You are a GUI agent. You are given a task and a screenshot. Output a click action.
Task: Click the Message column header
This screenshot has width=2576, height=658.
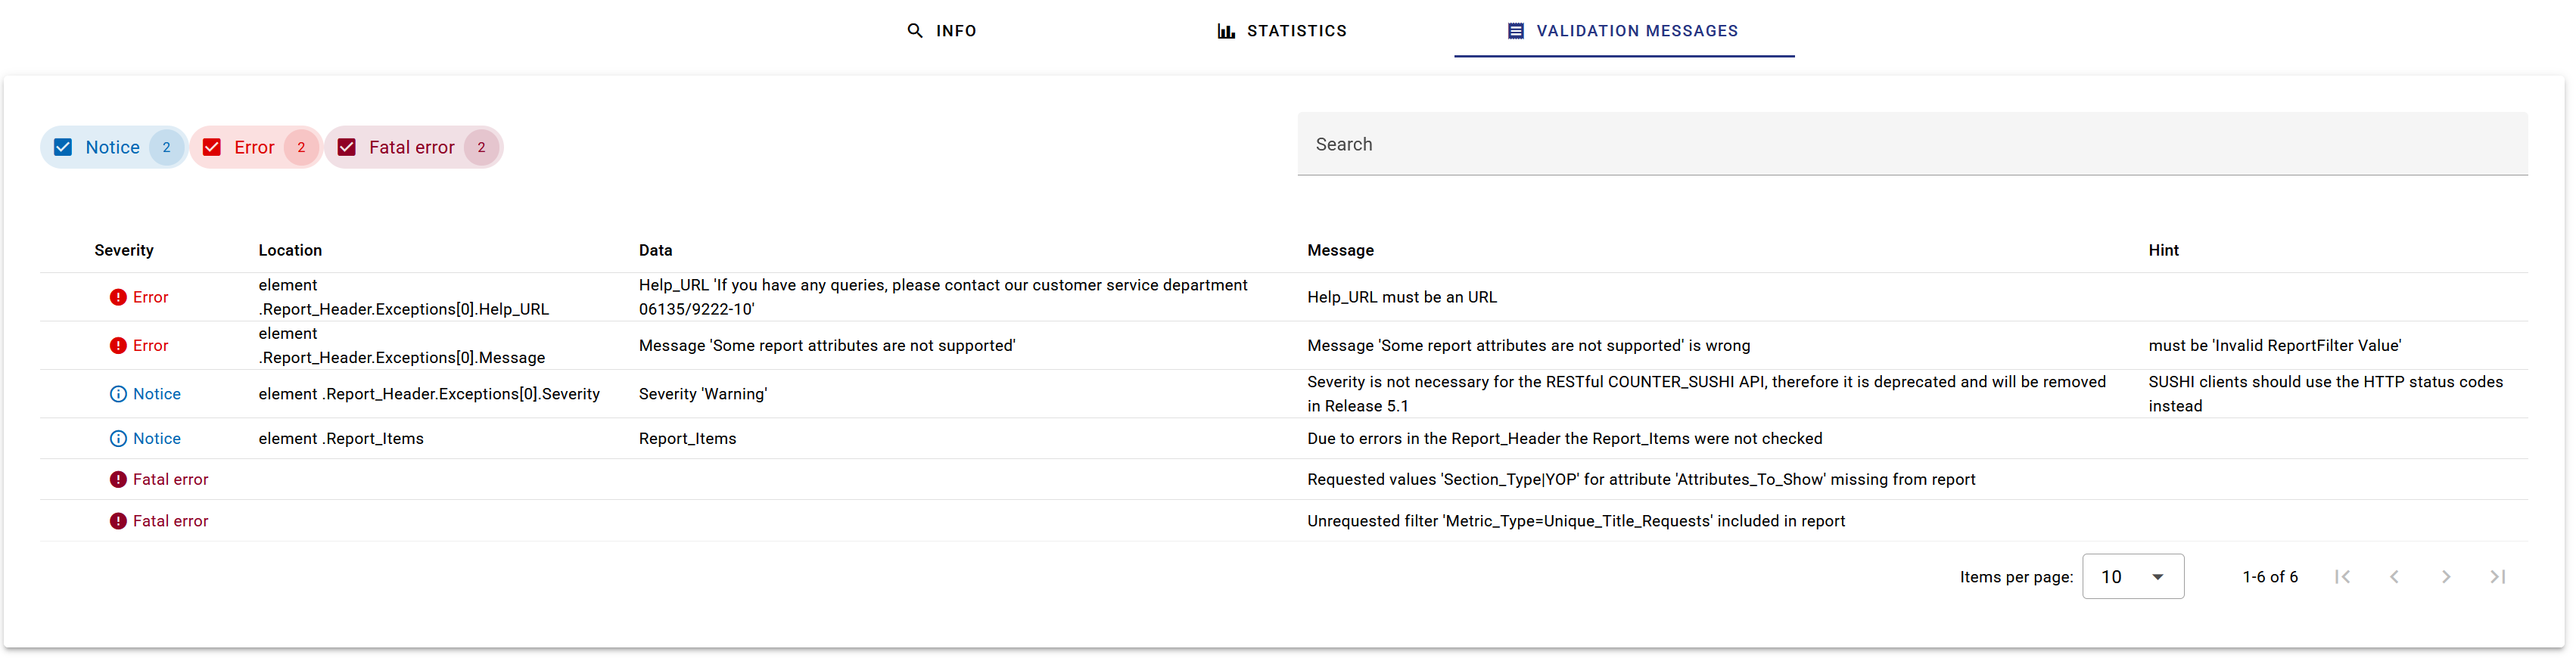click(x=1340, y=250)
